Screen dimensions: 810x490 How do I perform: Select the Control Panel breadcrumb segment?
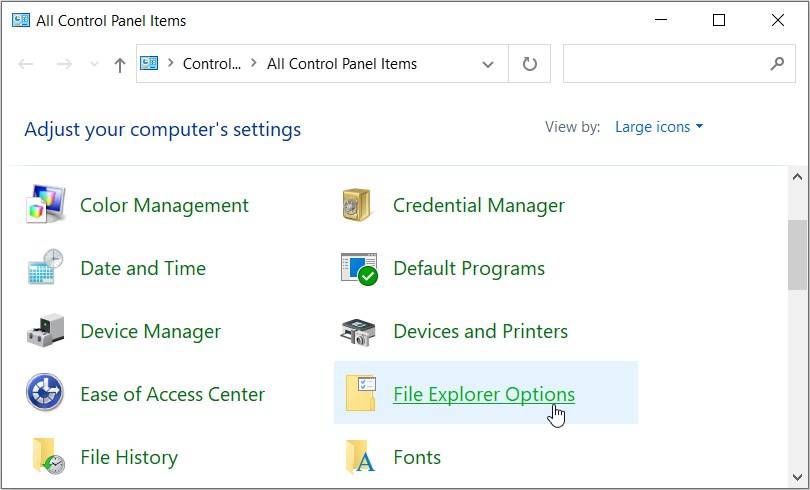coord(212,64)
